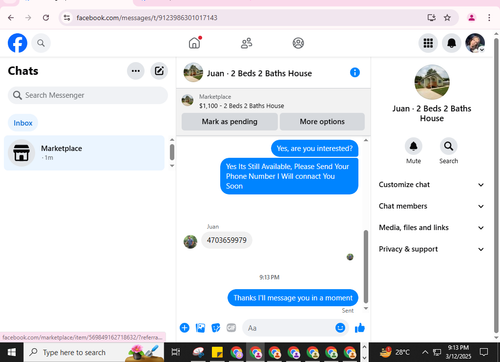This screenshot has height=362, width=500.
Task: Go to the Home feed icon
Action: [x=194, y=43]
